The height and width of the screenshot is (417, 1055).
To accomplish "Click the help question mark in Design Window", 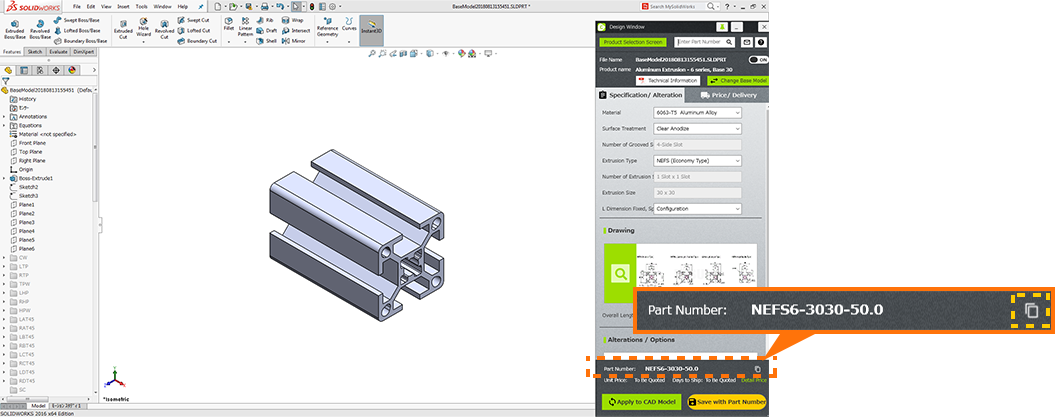I will [x=761, y=42].
